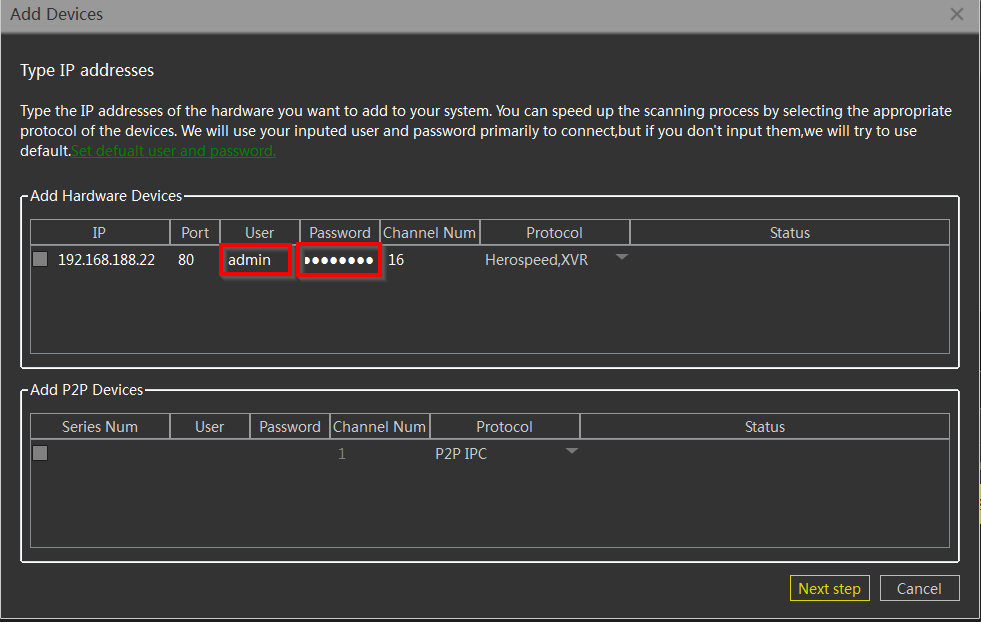The image size is (981, 622).
Task: Click the Herospeed,XVR protocol text
Action: (536, 260)
